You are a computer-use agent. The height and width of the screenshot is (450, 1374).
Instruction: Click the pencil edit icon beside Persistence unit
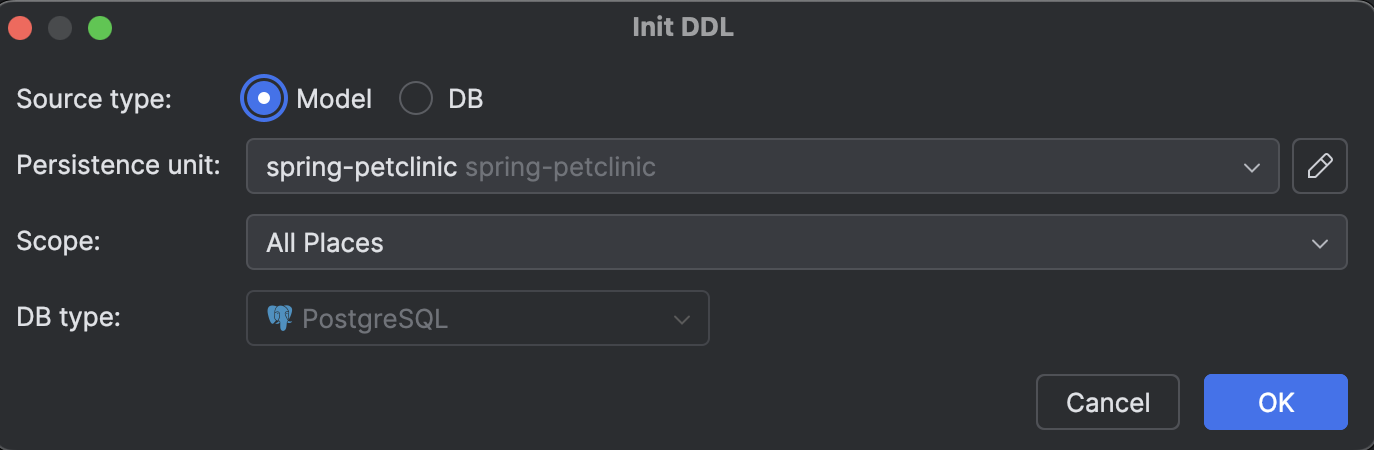[x=1320, y=166]
